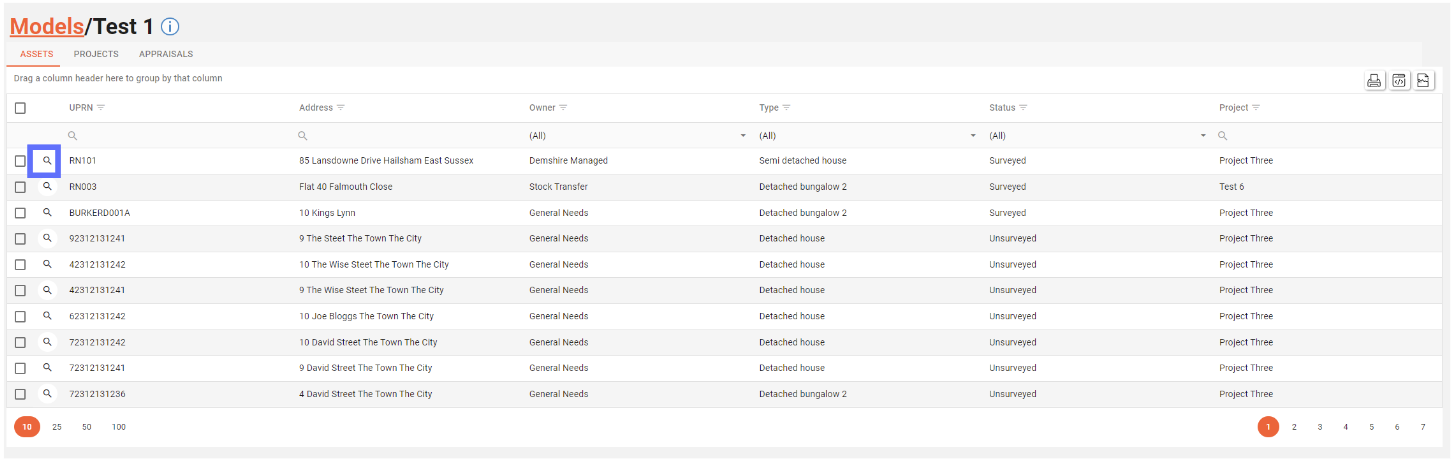Expand the Type filter dropdown

(973, 135)
